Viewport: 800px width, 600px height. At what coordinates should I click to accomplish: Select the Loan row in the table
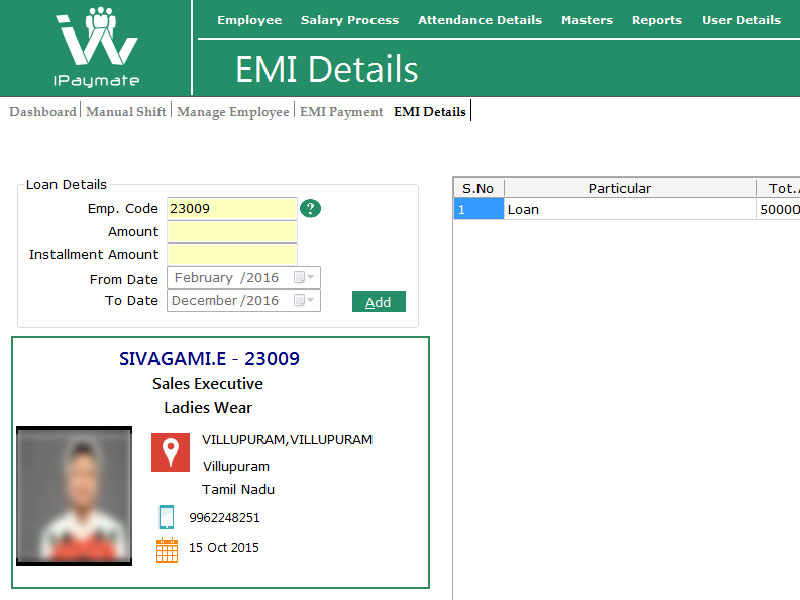(629, 210)
